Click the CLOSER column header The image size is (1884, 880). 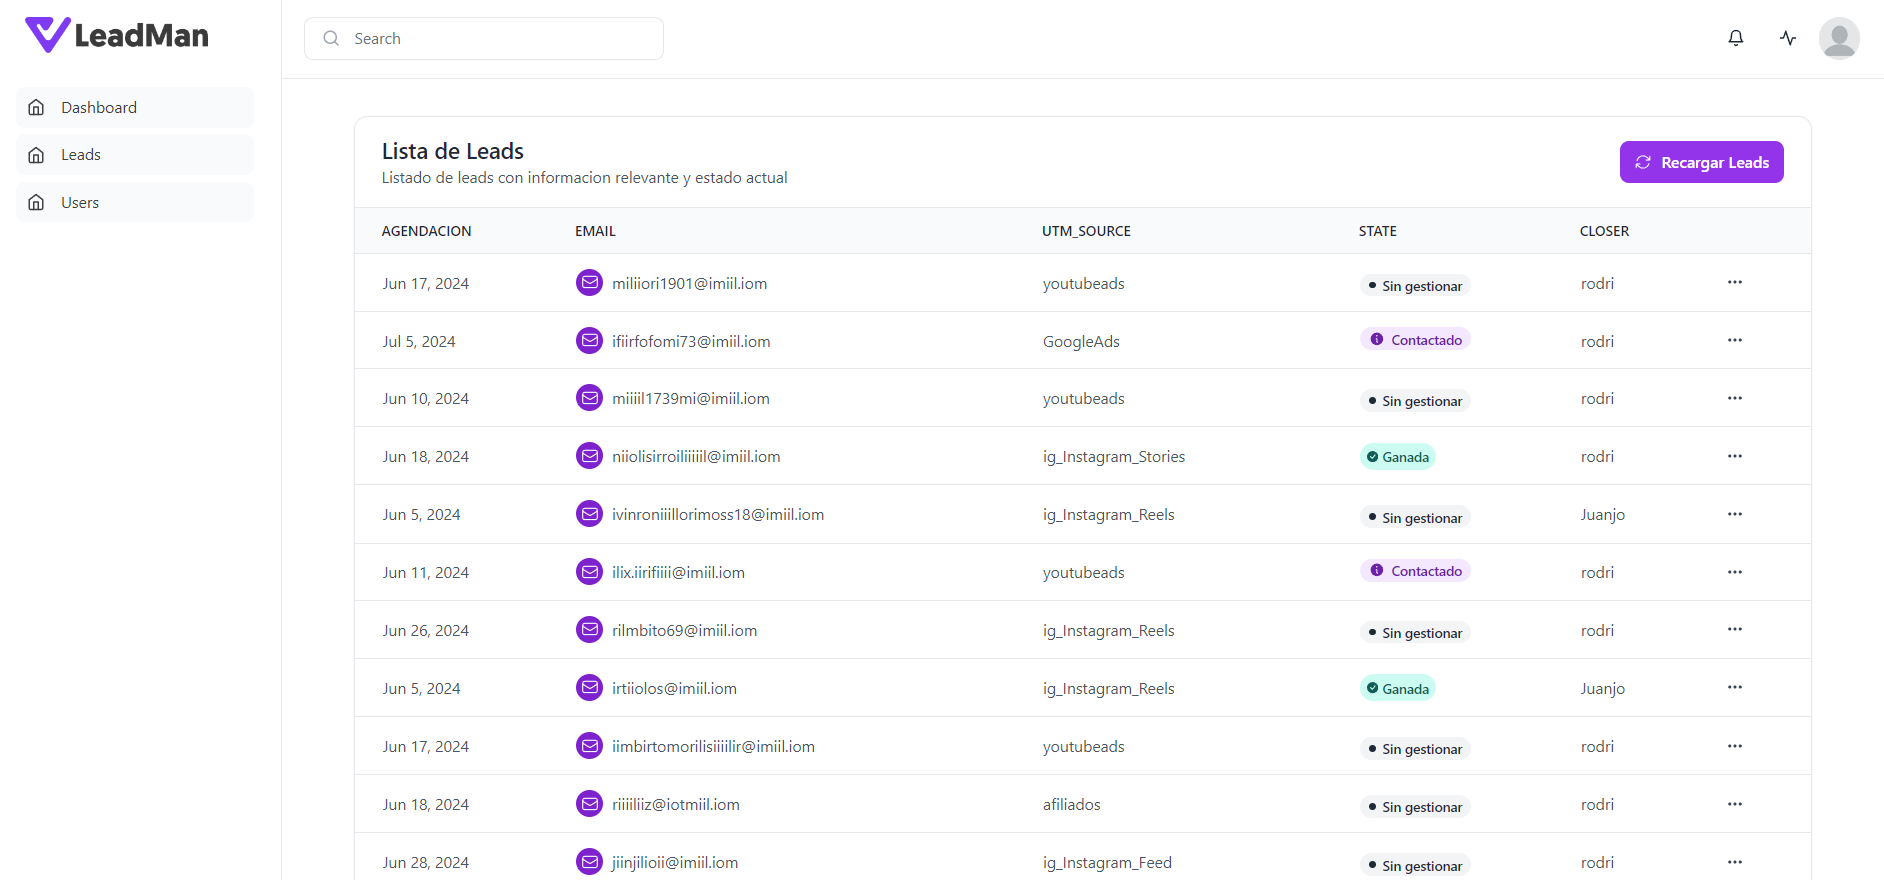pos(1604,231)
